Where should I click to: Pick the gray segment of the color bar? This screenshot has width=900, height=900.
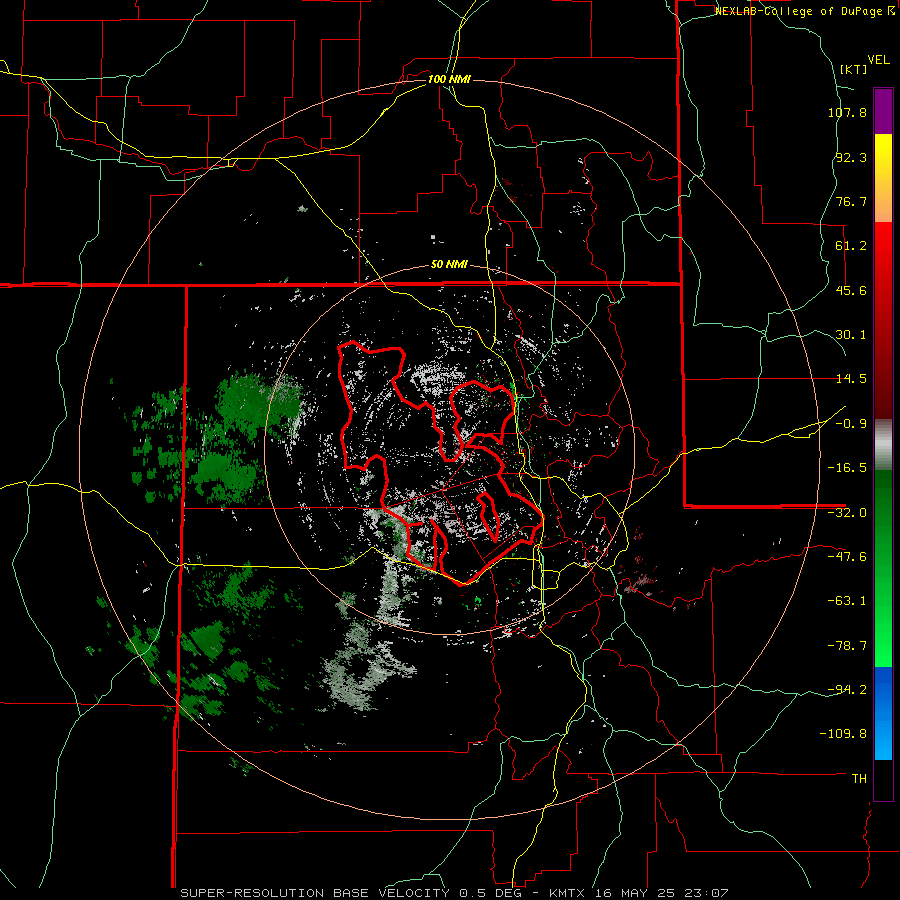tap(883, 445)
